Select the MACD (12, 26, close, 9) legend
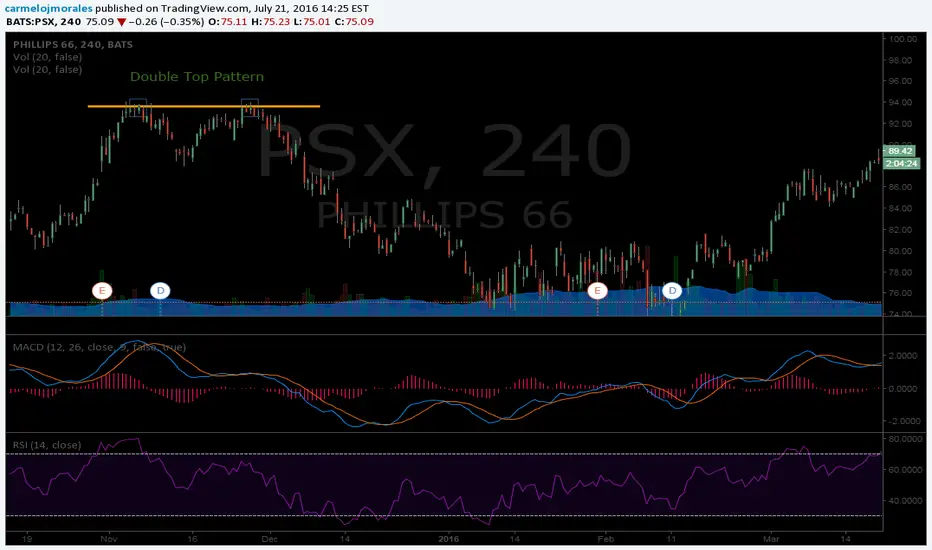The image size is (932, 550). coord(99,347)
